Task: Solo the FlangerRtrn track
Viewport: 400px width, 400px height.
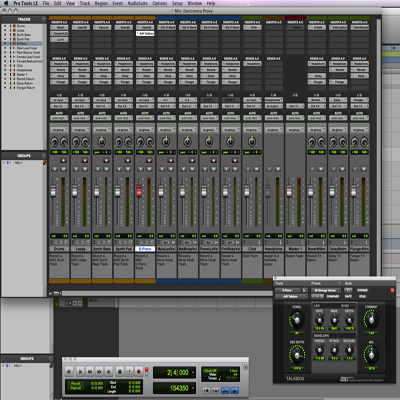Action: tap(355, 169)
